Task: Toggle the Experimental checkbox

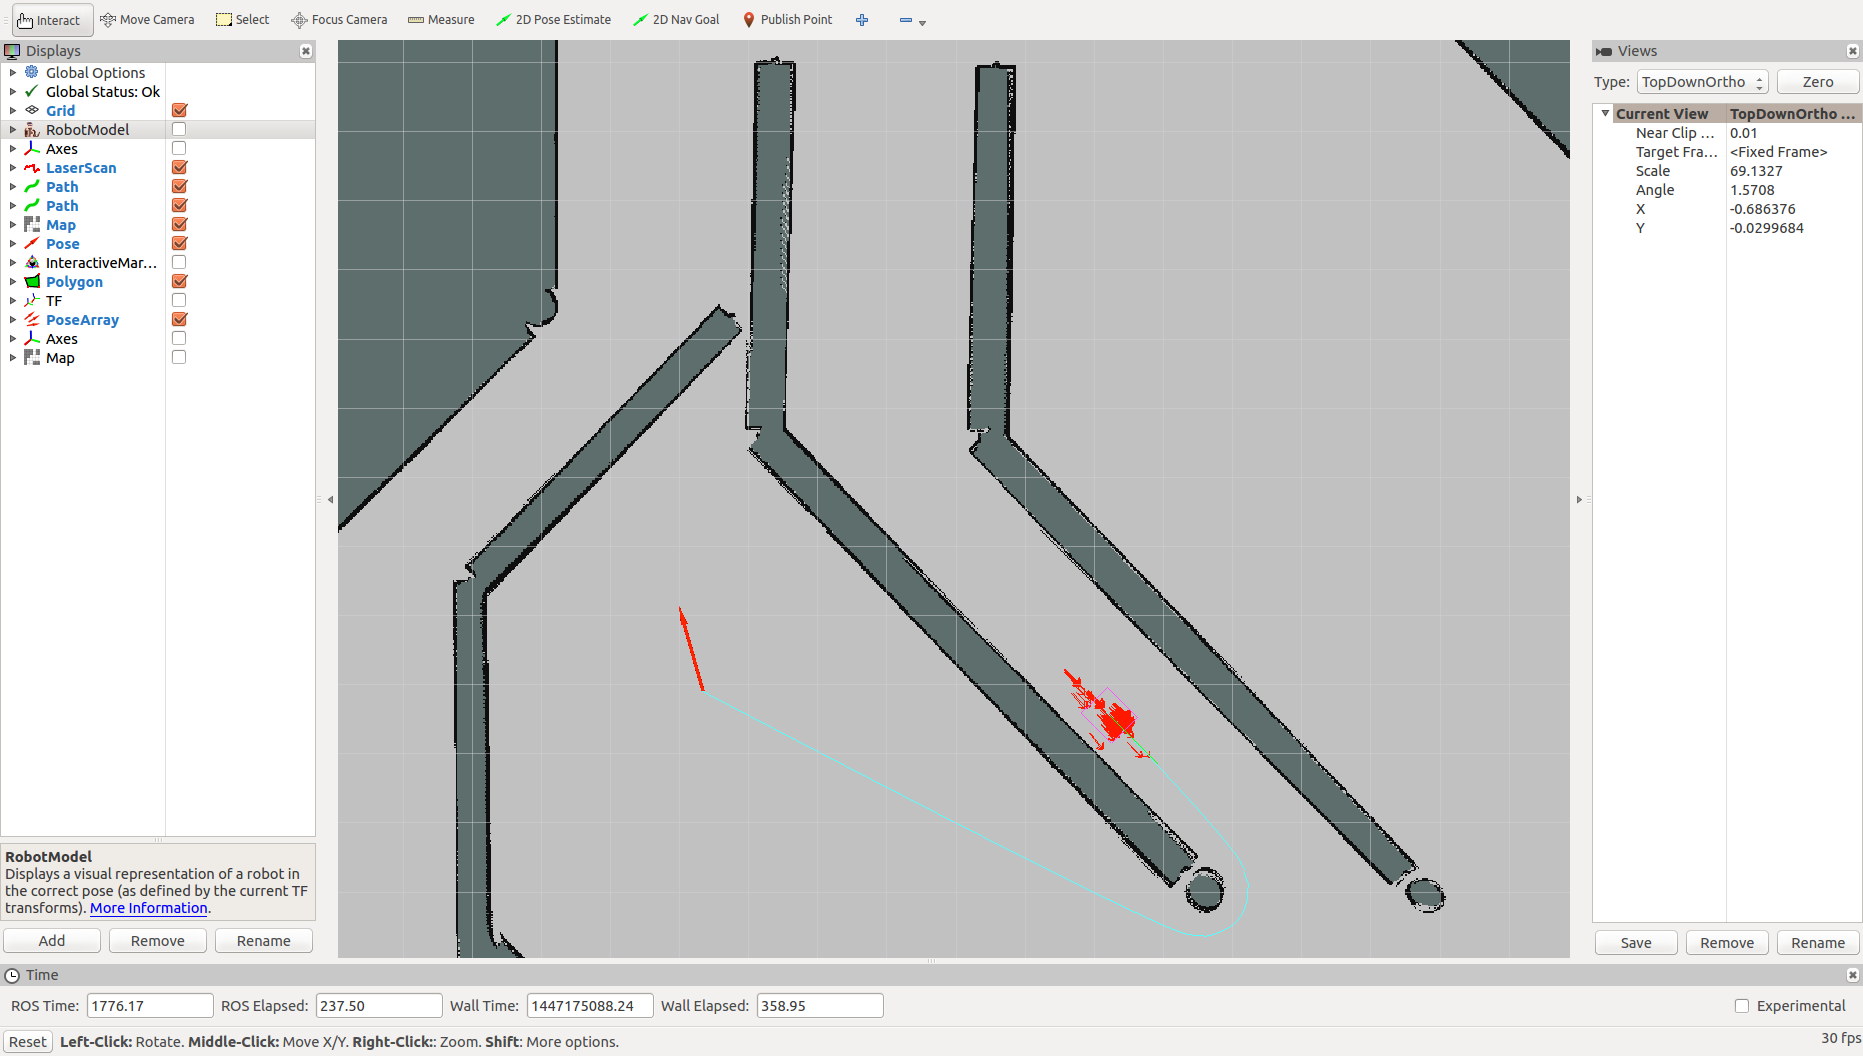Action: pos(1742,1006)
